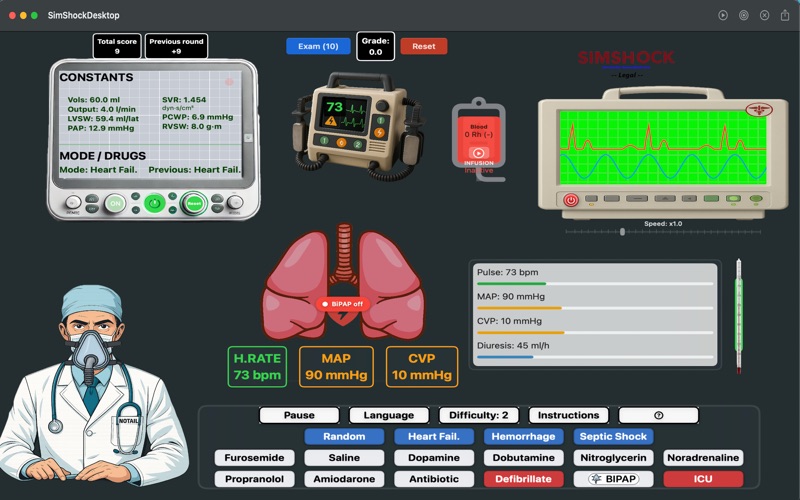Start the blood bag infusion play button

coord(479,153)
